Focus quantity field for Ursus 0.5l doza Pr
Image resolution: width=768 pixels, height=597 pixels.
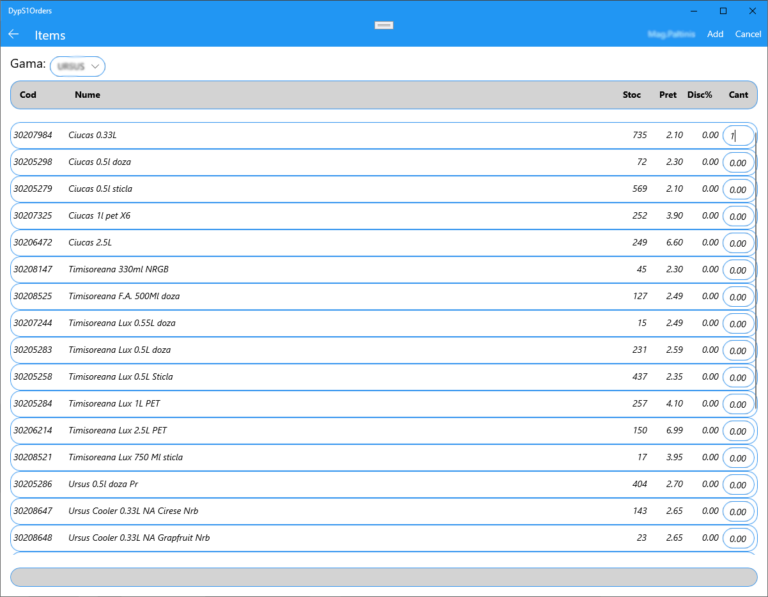coord(738,485)
